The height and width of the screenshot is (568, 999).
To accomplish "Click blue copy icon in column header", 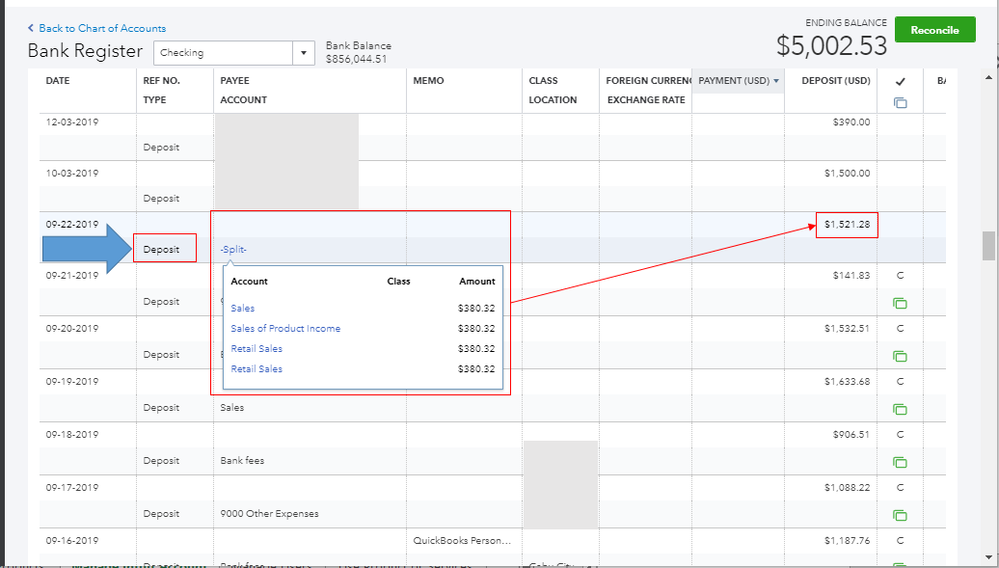I will coord(900,102).
